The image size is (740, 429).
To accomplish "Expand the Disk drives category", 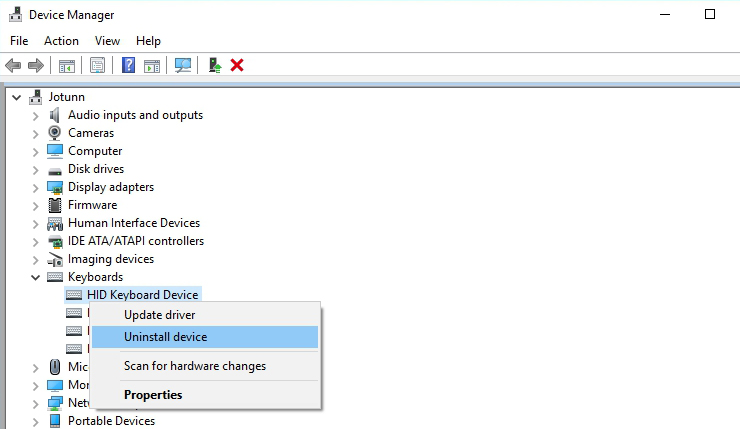I will point(36,169).
